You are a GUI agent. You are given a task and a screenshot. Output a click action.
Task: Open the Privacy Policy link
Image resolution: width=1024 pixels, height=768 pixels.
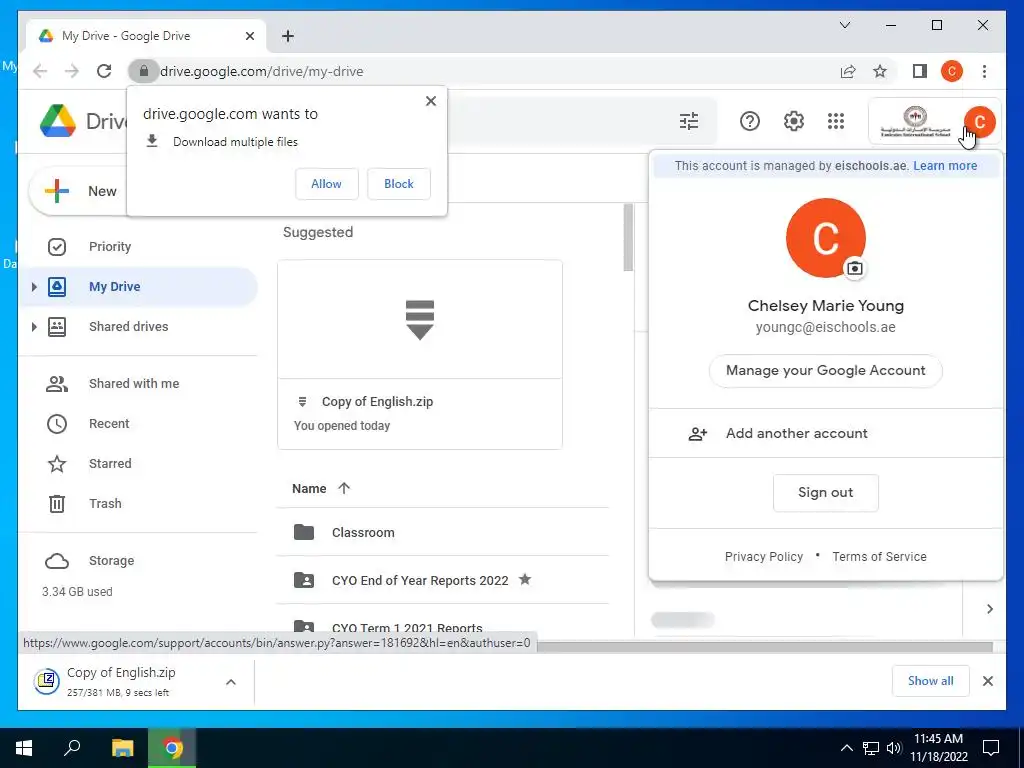click(x=763, y=557)
